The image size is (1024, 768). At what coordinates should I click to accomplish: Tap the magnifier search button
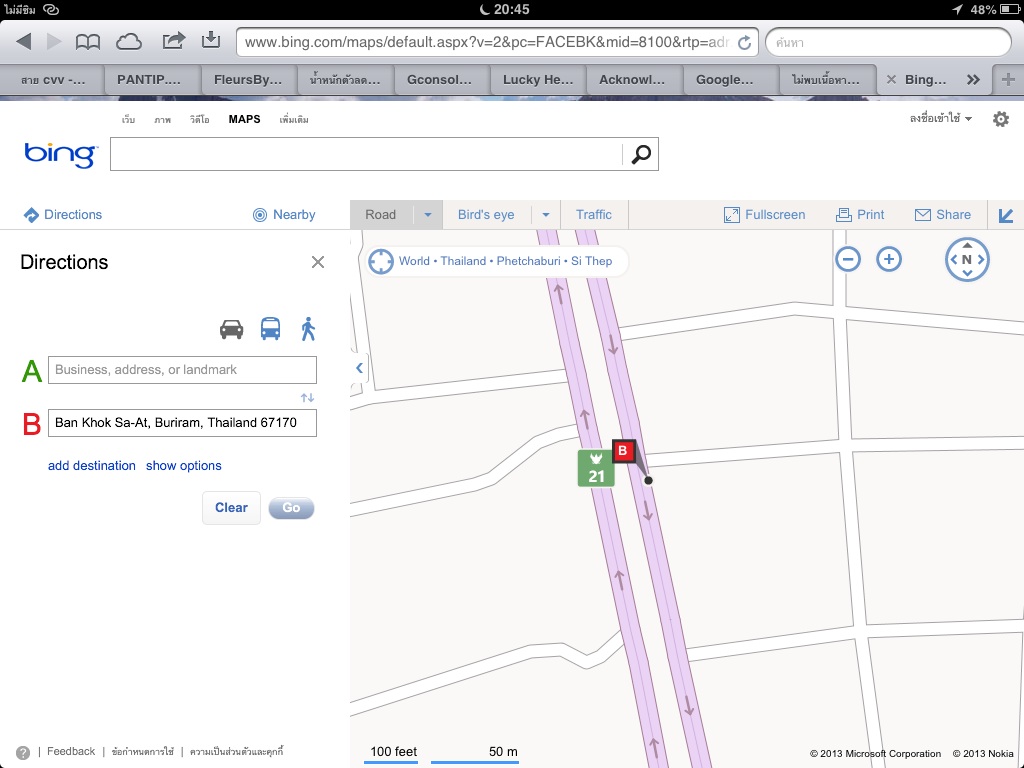click(641, 154)
